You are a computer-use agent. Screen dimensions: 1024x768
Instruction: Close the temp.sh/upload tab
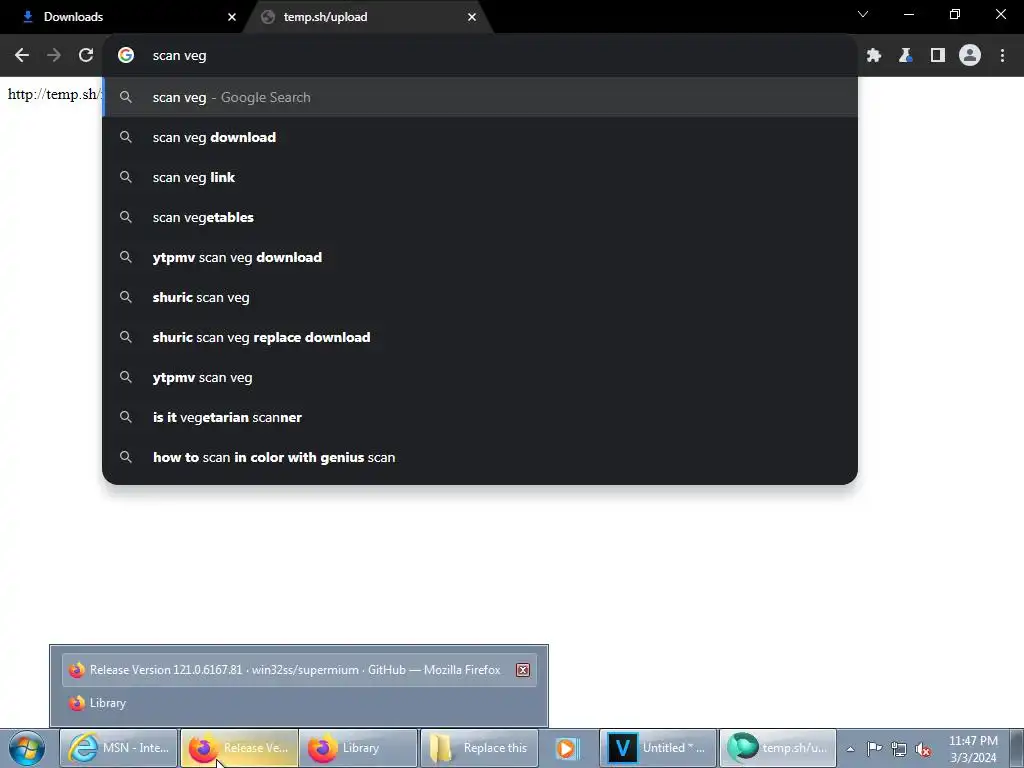pyautogui.click(x=472, y=17)
